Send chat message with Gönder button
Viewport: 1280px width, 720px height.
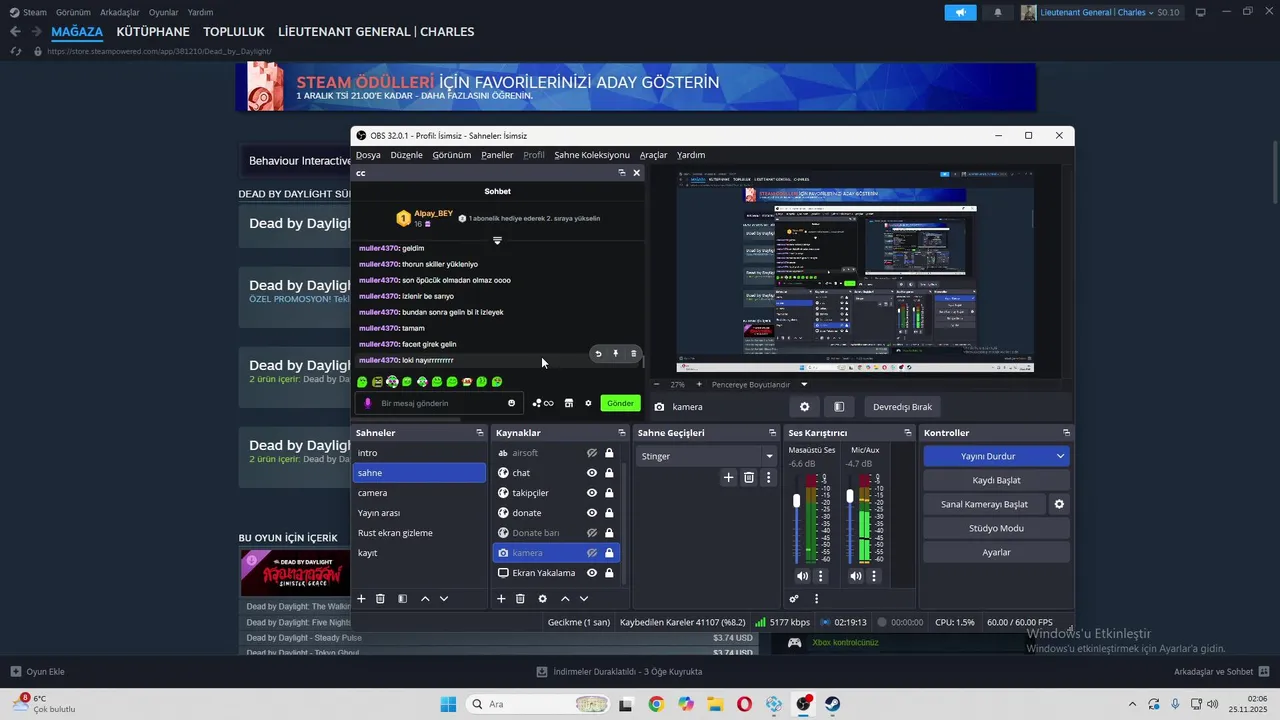[x=620, y=403]
